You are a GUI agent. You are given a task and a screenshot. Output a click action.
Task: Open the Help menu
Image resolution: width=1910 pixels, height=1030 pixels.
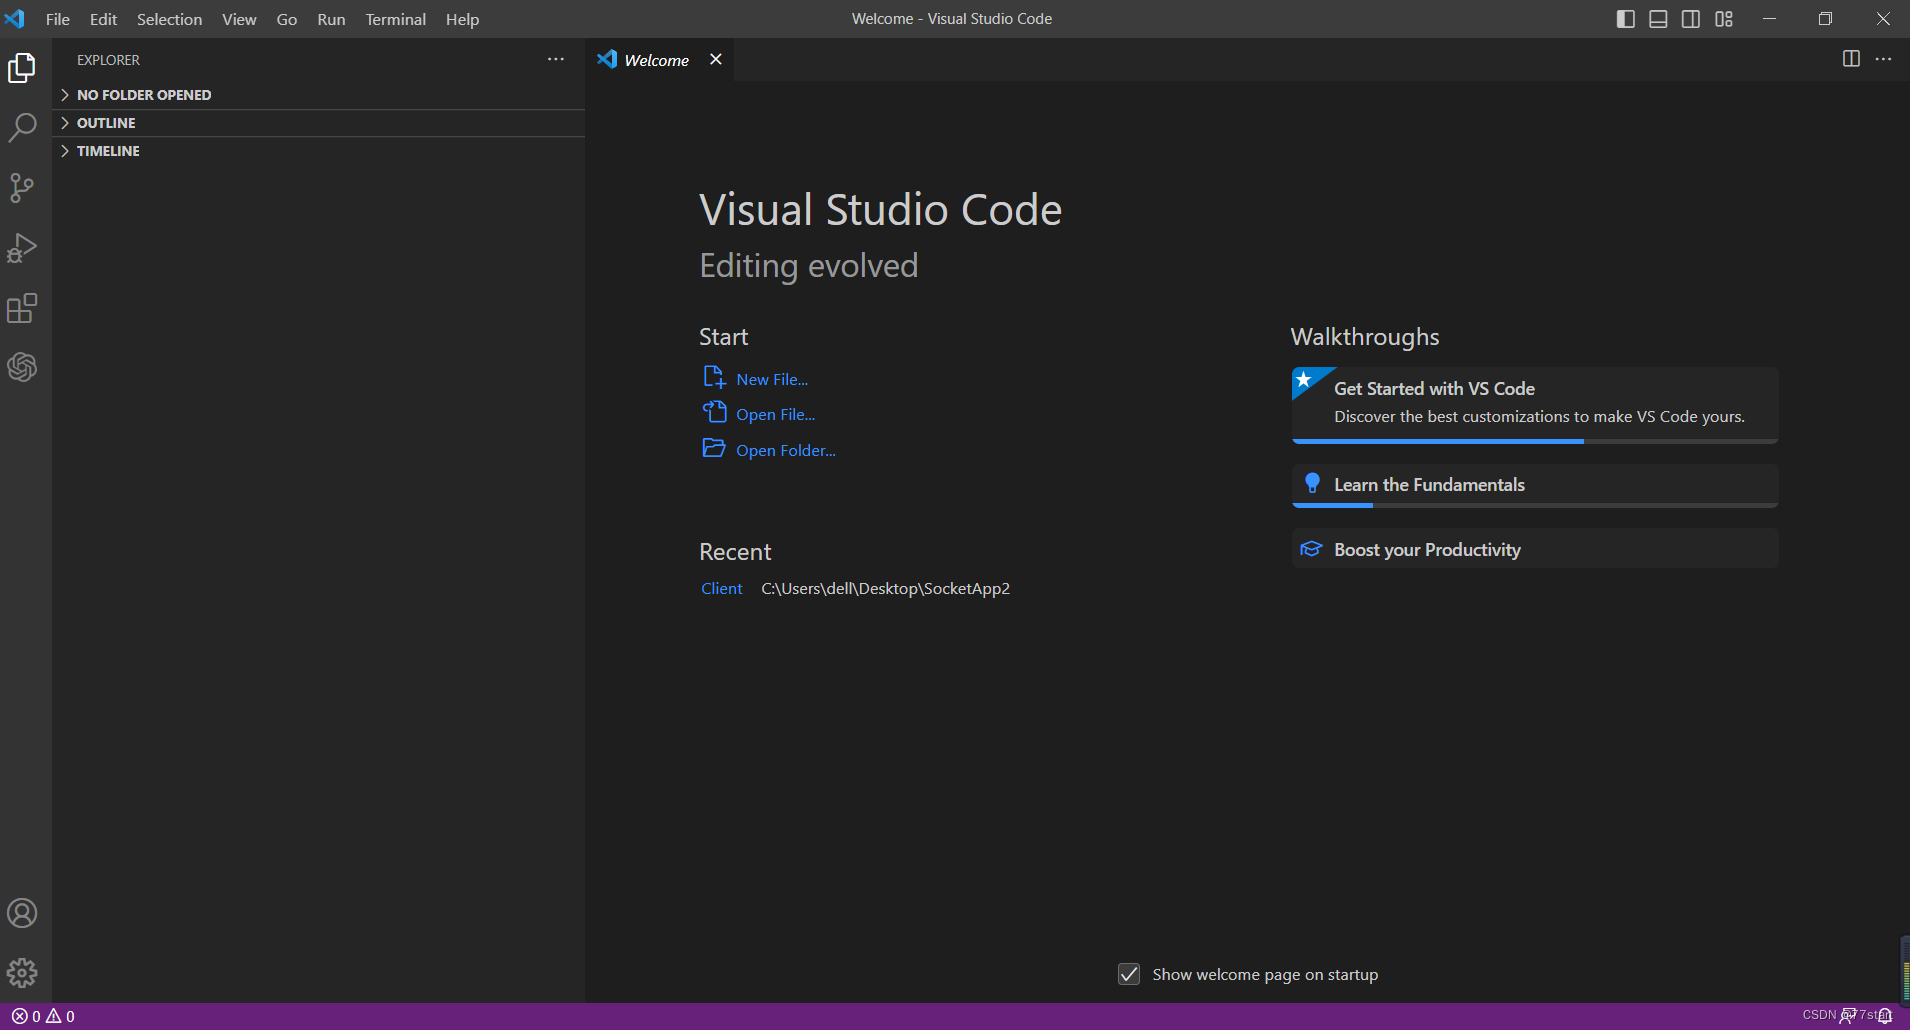click(462, 19)
